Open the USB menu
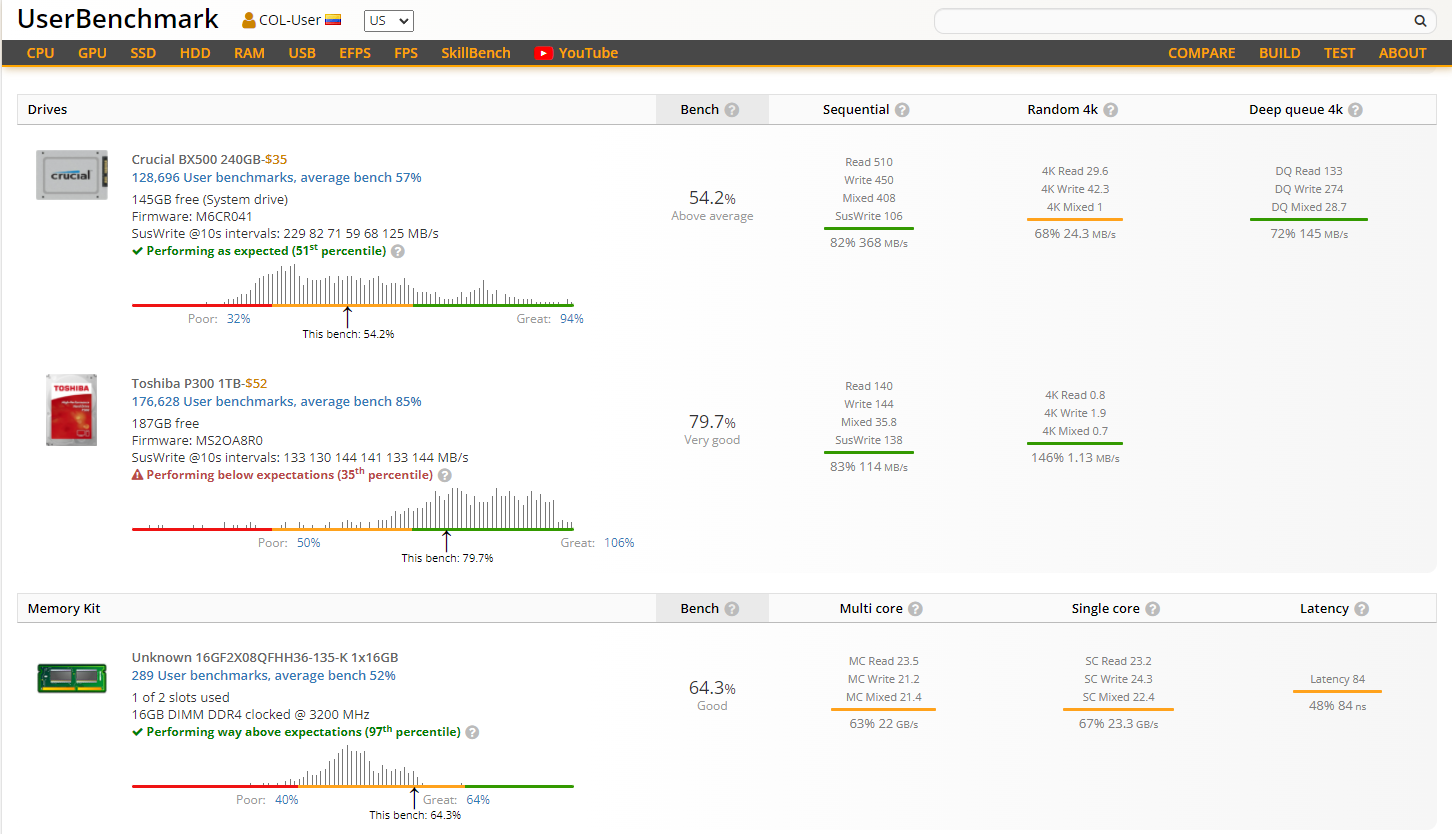The height and width of the screenshot is (834, 1452). [302, 53]
